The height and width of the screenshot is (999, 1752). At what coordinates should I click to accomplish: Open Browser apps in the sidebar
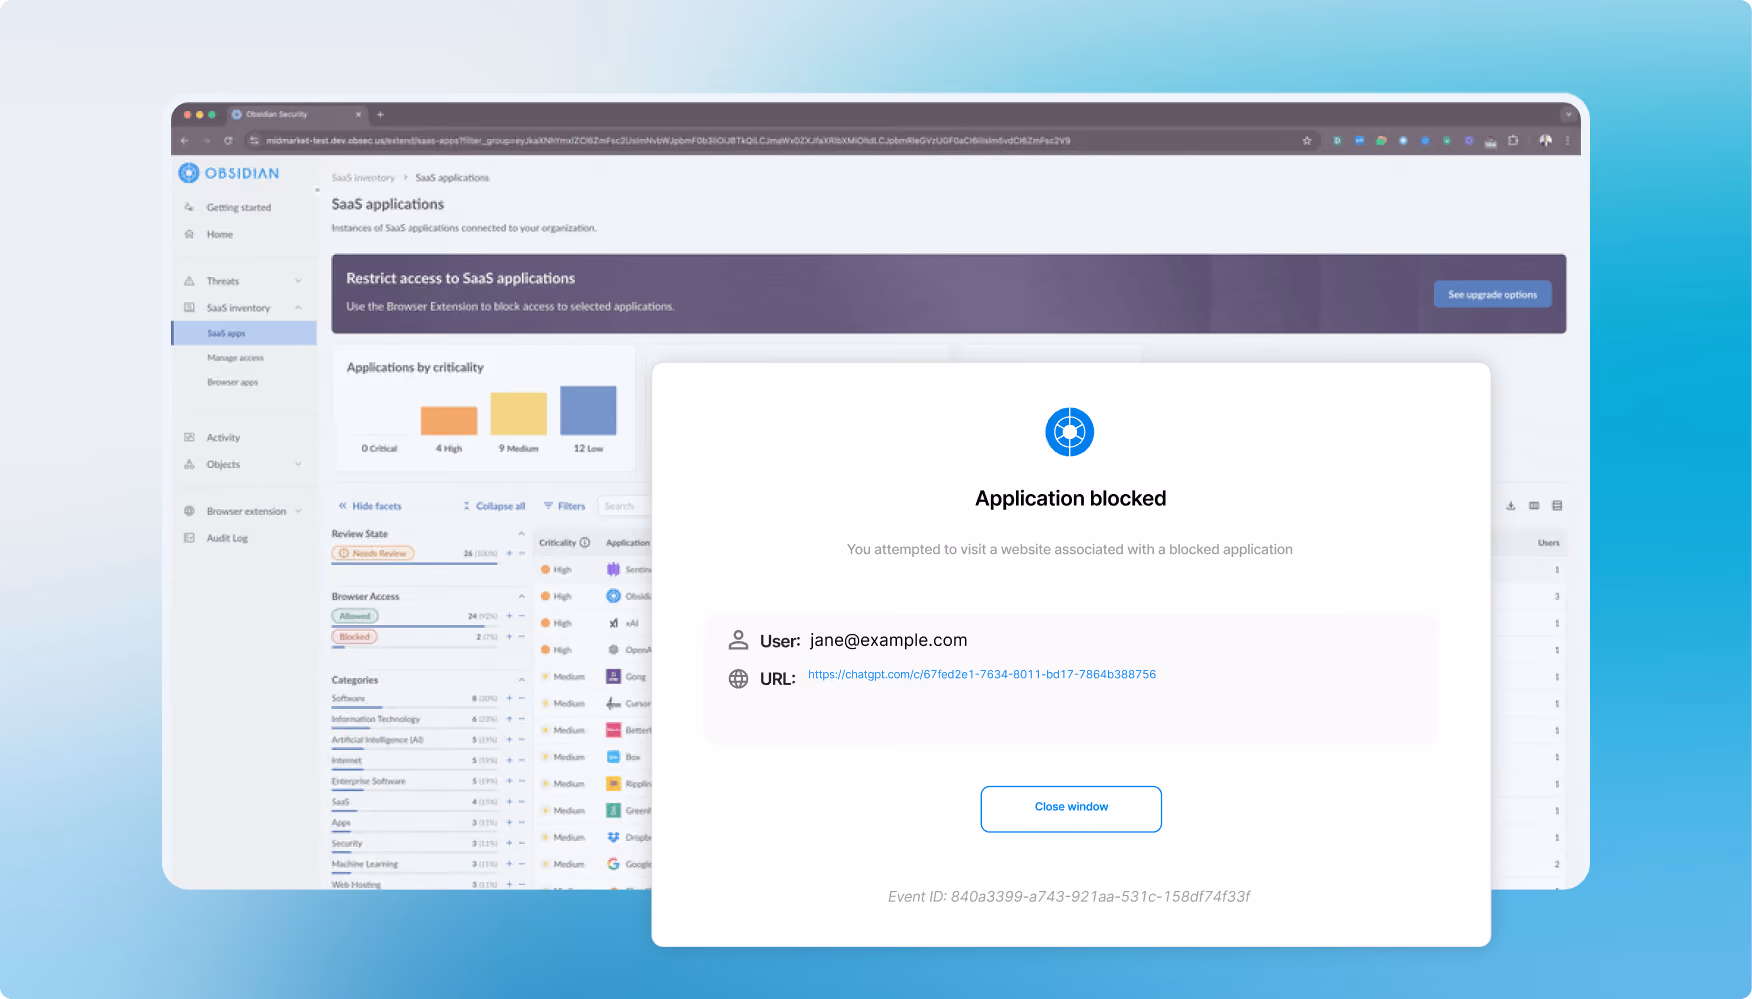click(232, 383)
